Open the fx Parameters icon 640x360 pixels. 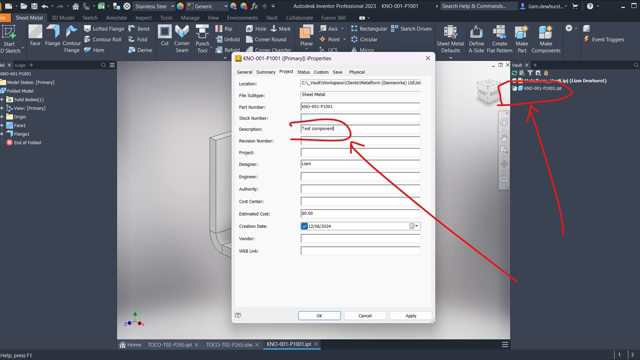[254, 6]
